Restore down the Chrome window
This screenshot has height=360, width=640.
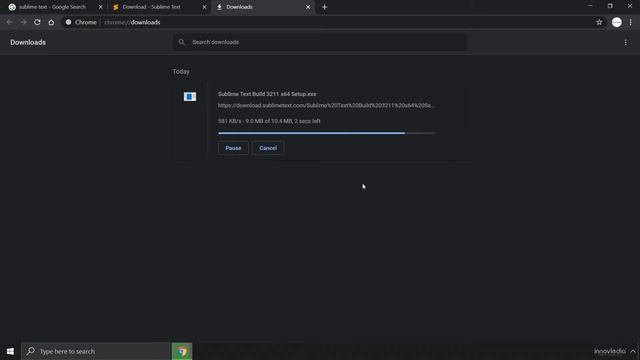click(x=610, y=6)
